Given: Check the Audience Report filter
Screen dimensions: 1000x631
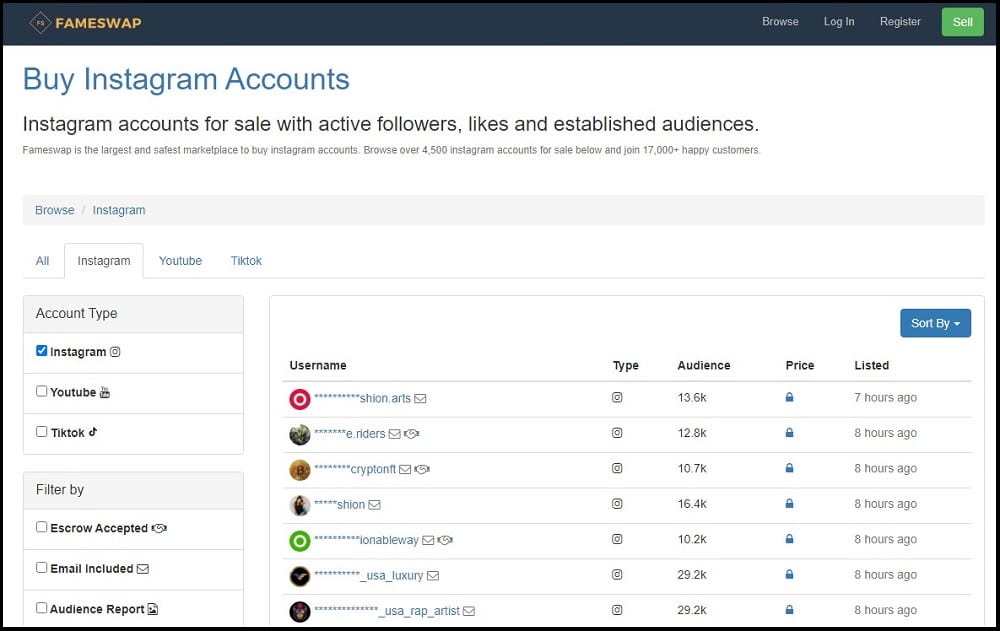Looking at the screenshot, I should (x=41, y=607).
